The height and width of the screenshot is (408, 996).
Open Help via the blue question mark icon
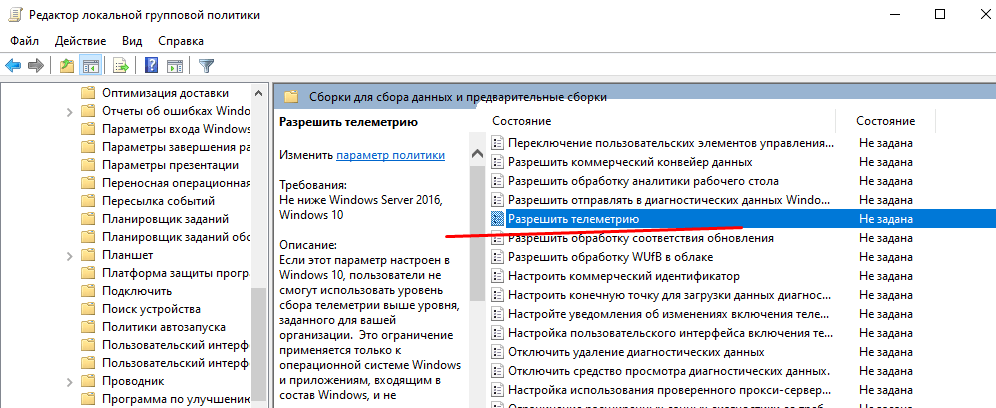point(151,66)
